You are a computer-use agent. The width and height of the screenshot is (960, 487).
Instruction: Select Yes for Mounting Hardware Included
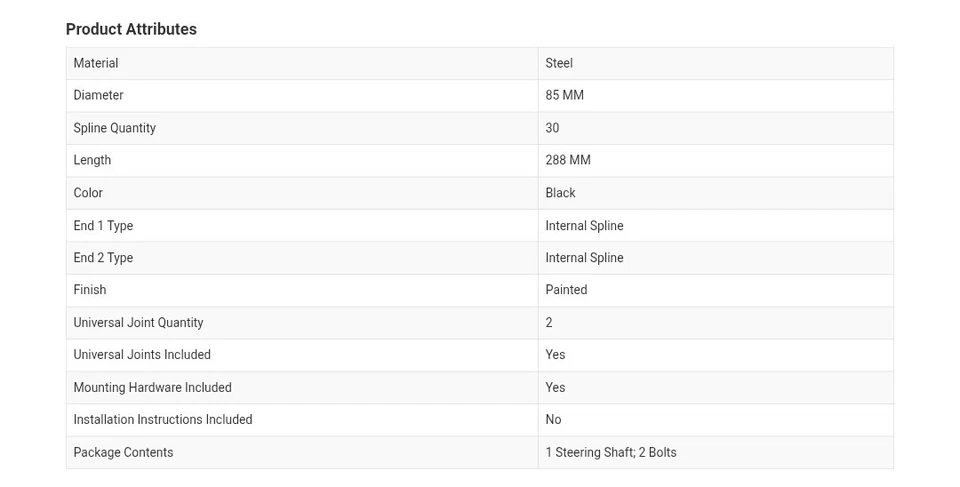[555, 388]
